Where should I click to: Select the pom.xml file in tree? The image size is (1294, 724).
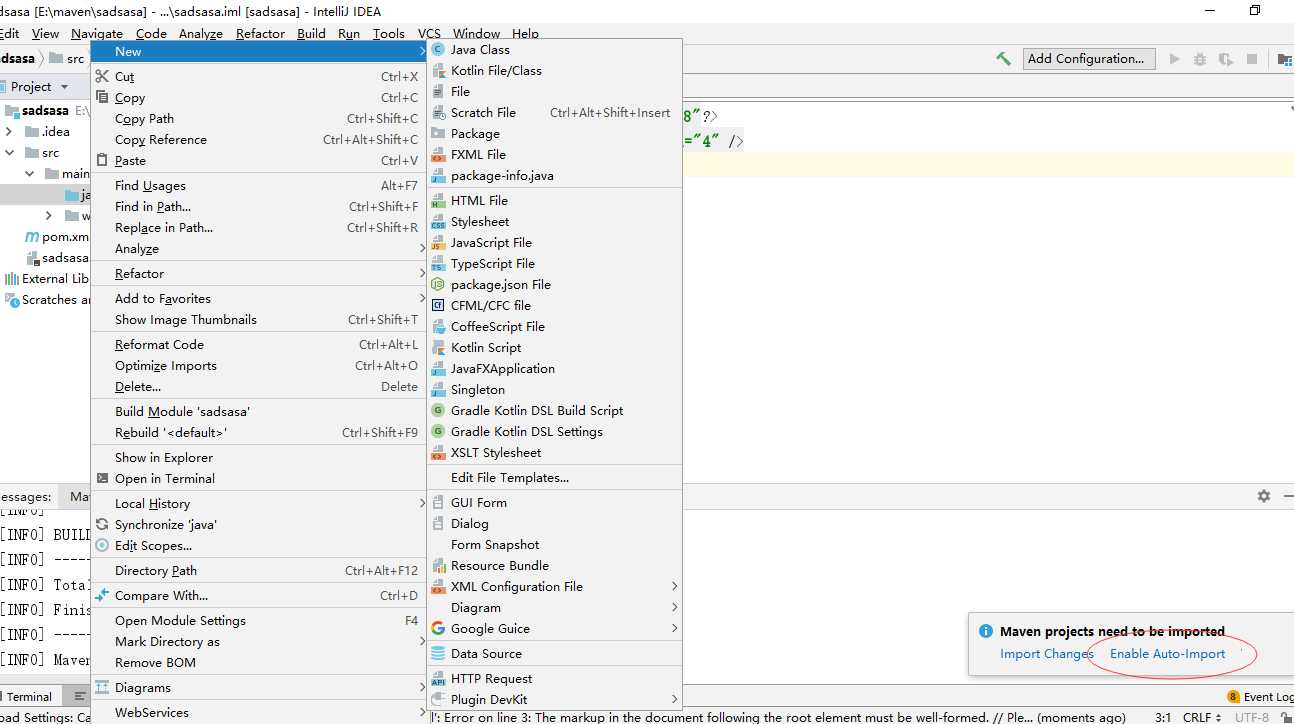[x=56, y=237]
